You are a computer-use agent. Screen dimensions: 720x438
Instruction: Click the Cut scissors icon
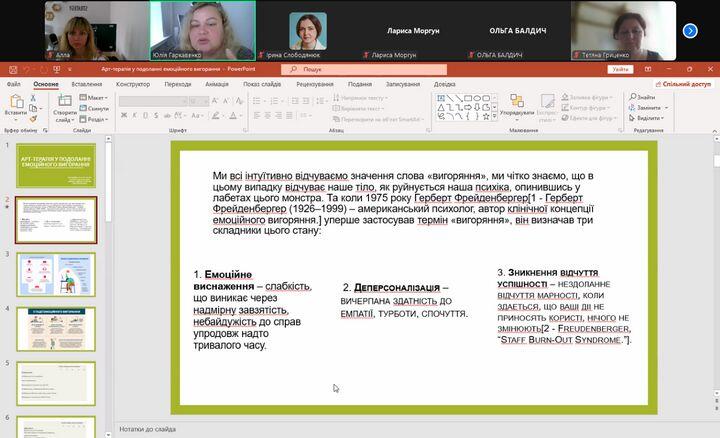click(x=33, y=98)
